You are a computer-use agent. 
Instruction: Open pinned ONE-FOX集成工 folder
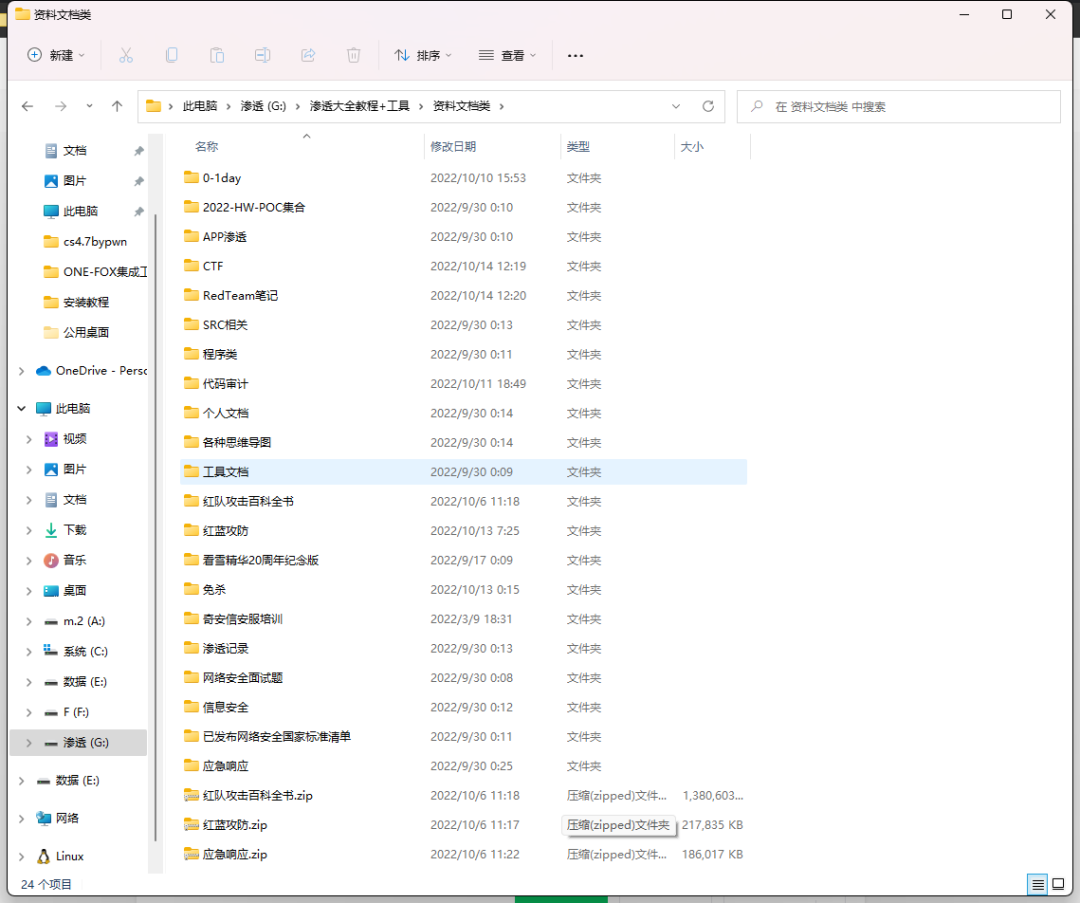click(x=95, y=272)
